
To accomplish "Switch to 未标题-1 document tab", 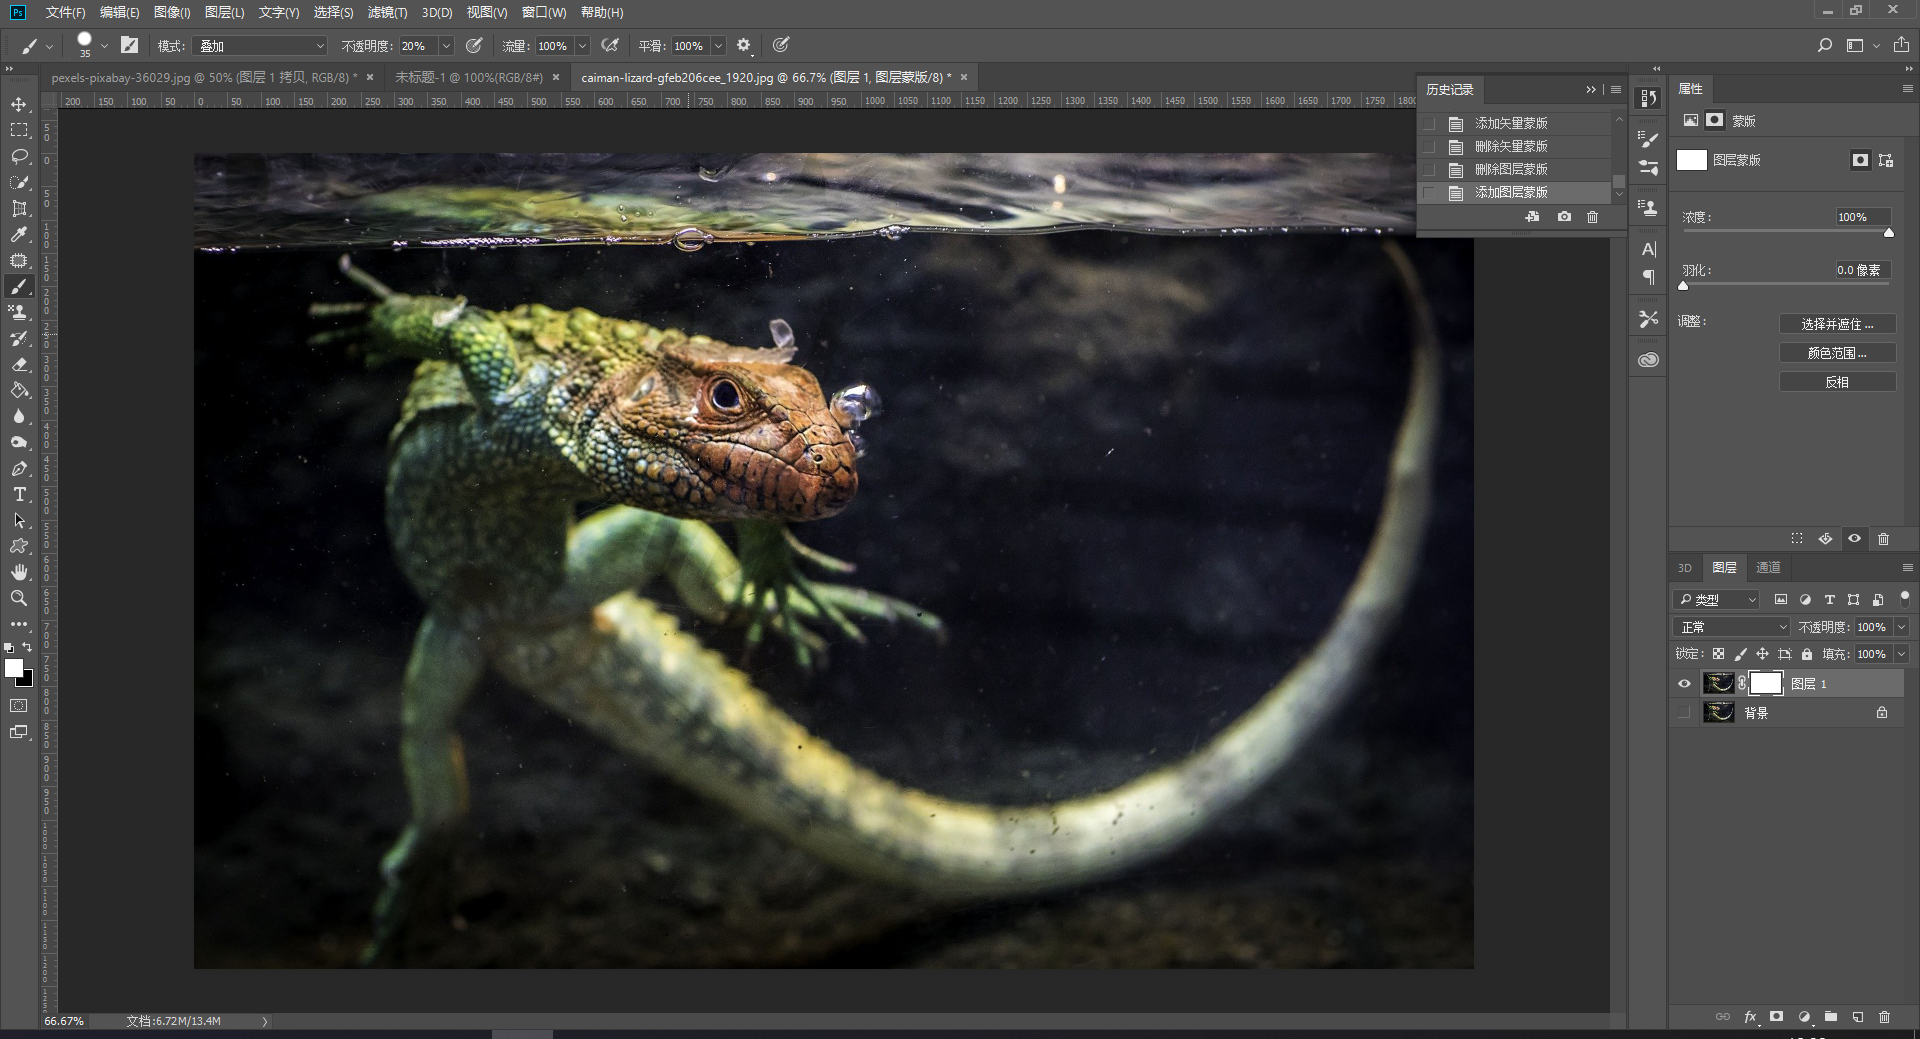I will point(469,77).
